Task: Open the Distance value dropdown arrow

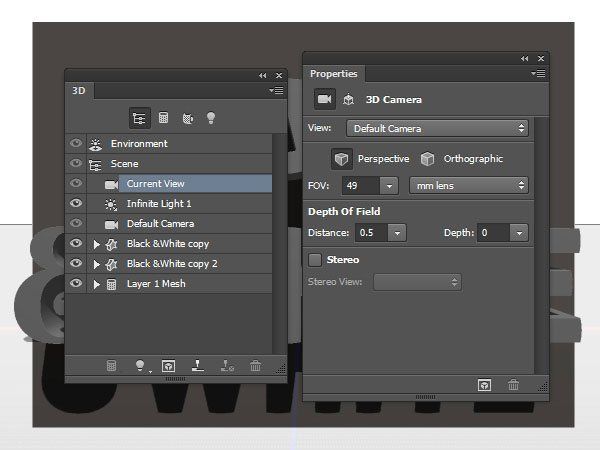Action: pos(397,233)
